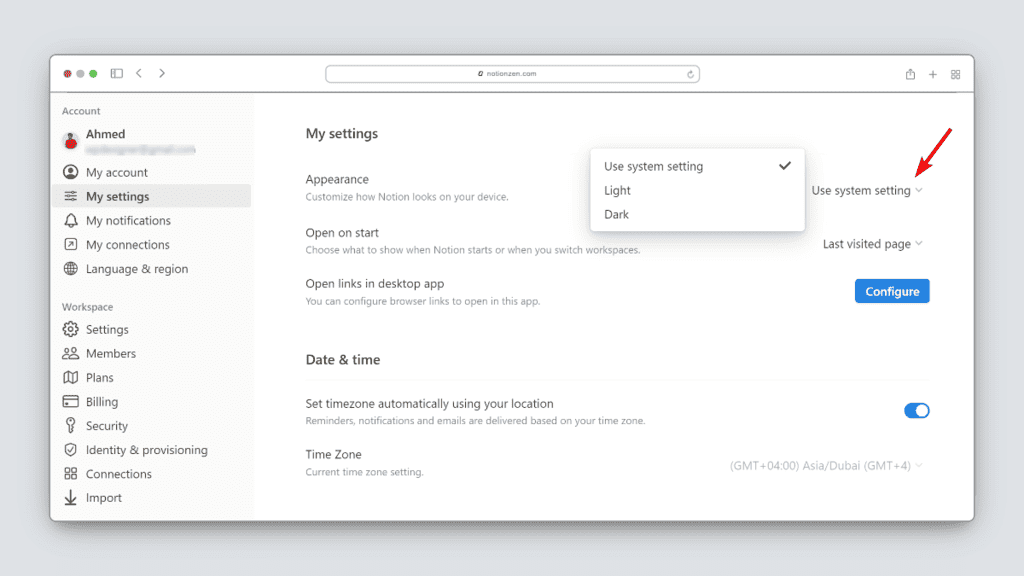Select the Connections icon in Workspace section
1024x576 pixels.
click(70, 473)
